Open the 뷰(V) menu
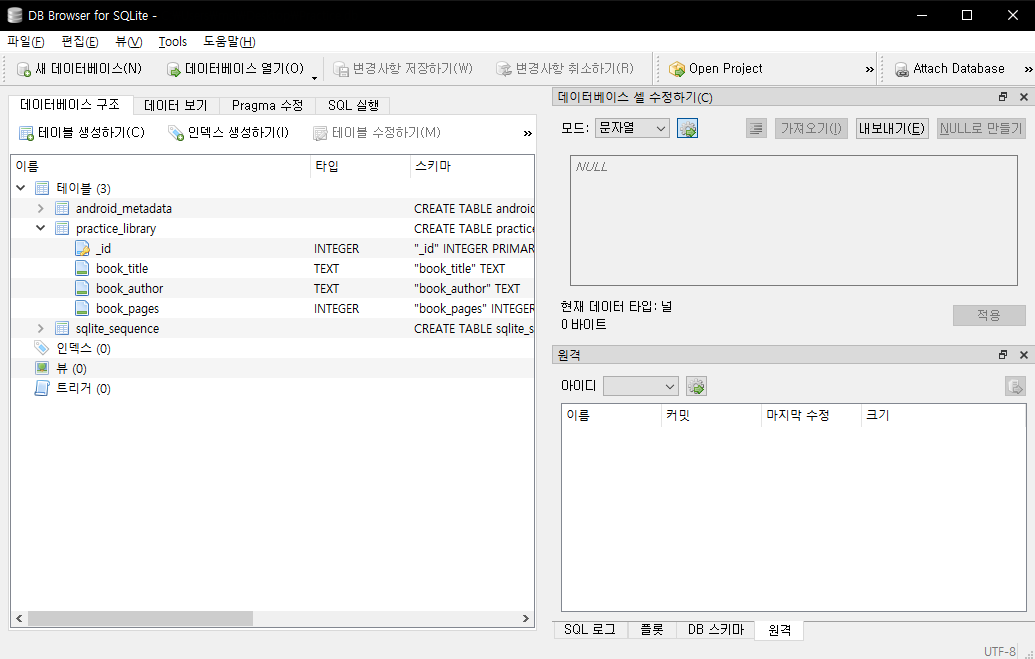Viewport: 1035px width, 659px height. pyautogui.click(x=128, y=42)
